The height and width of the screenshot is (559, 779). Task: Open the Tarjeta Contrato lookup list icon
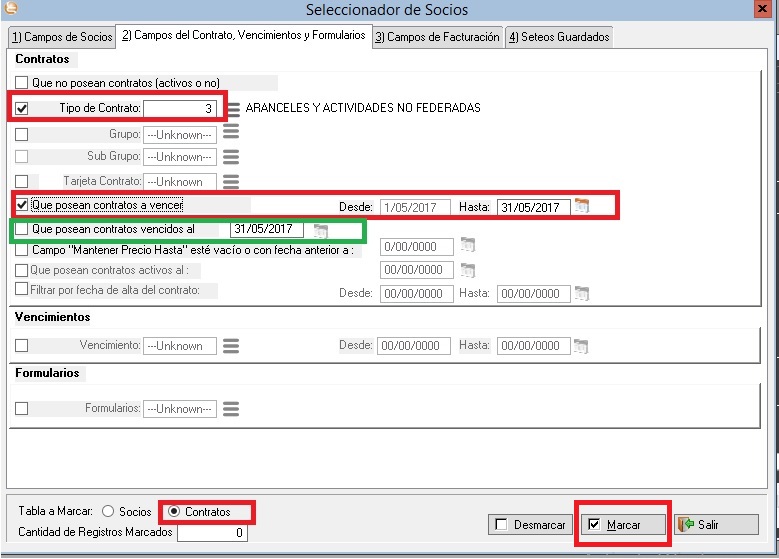(x=229, y=182)
